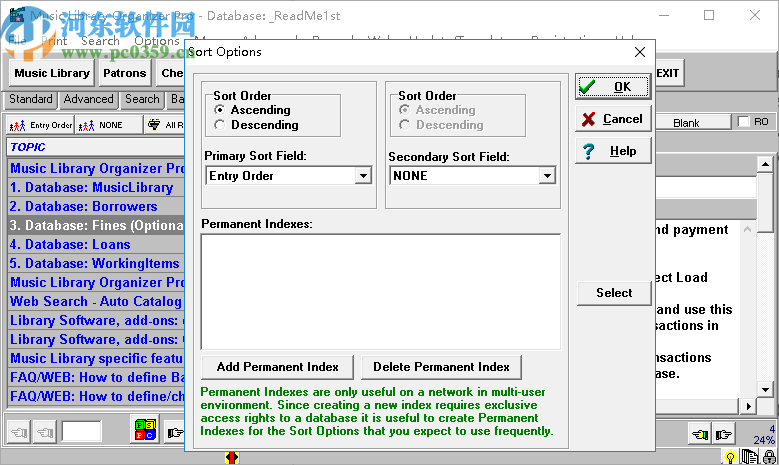Click the documents stack icon in status bar
Viewport: 779px width, 465px height.
[749, 457]
